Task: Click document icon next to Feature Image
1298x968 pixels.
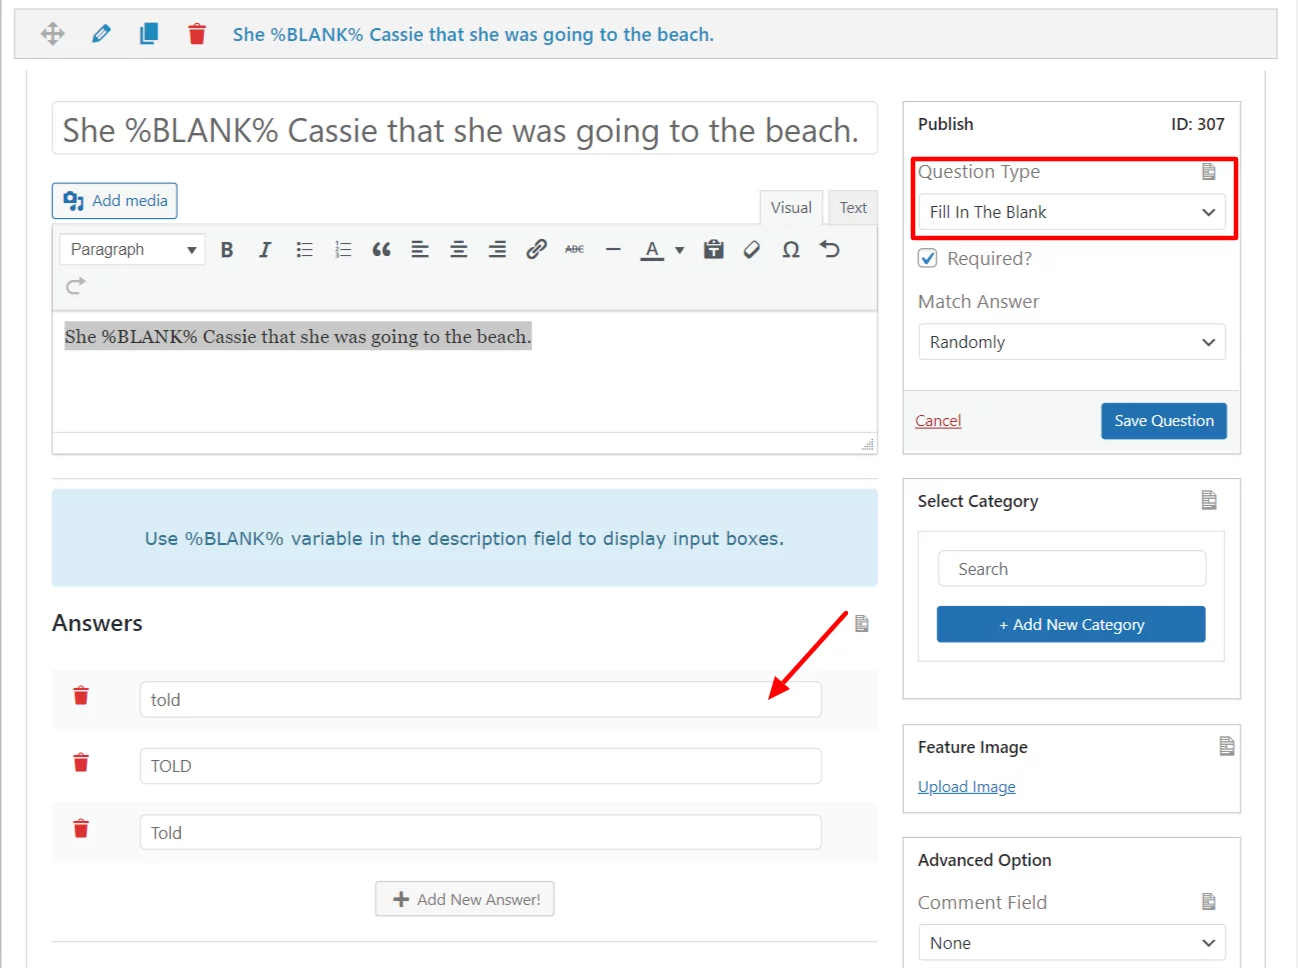Action: pos(1227,746)
